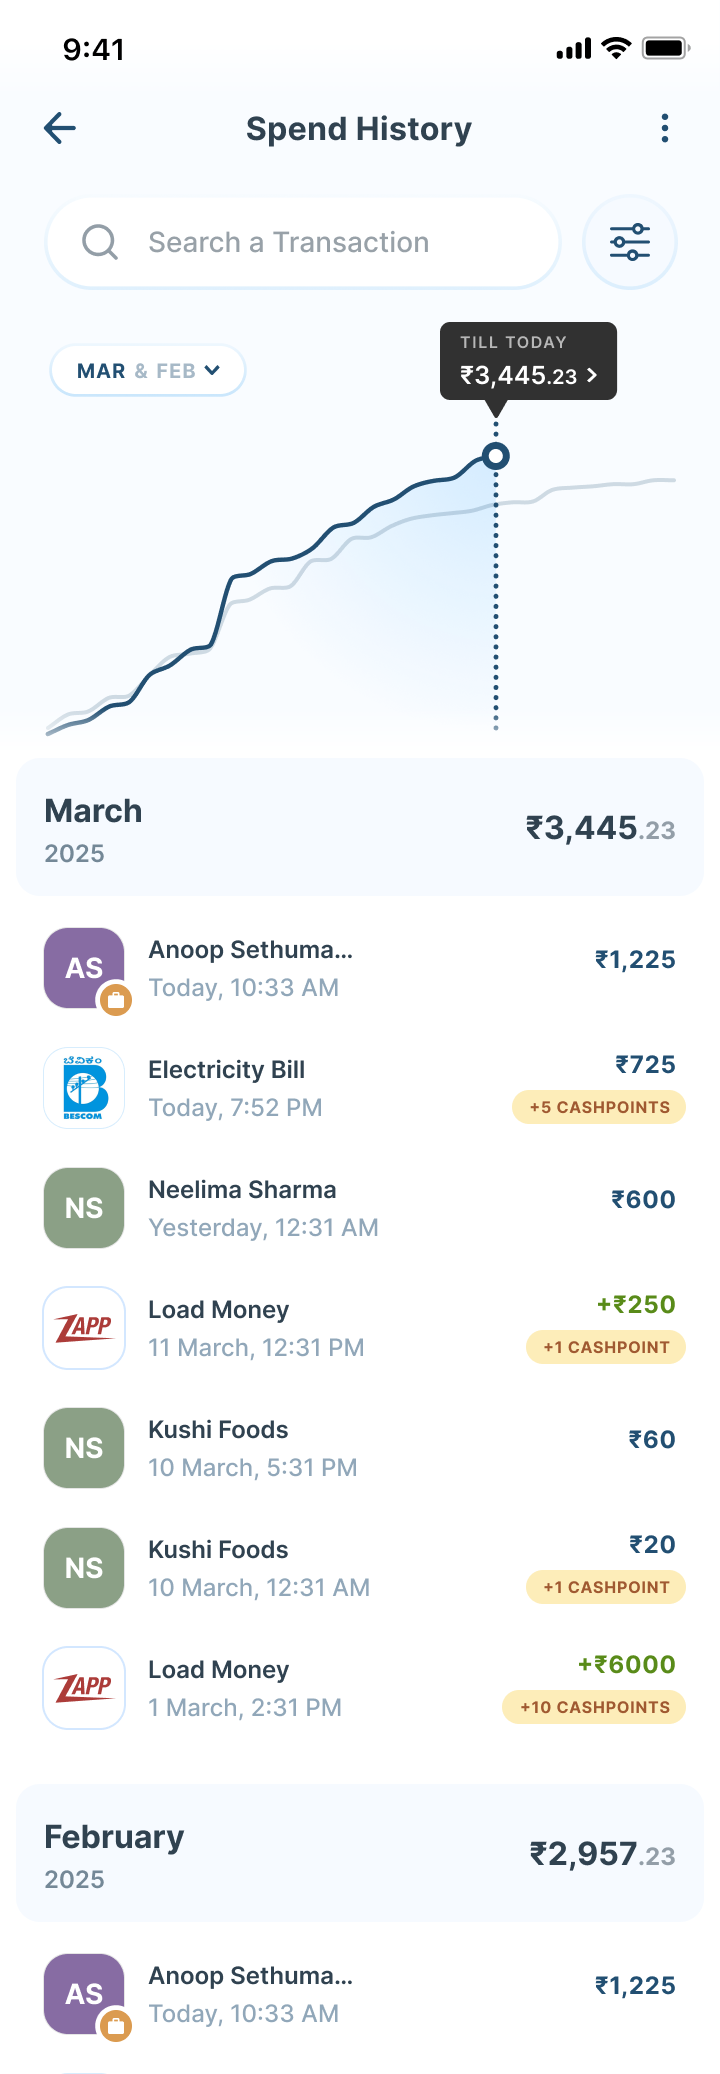
Task: Open the Kushi Foods ₹60 transaction
Action: (360, 1448)
